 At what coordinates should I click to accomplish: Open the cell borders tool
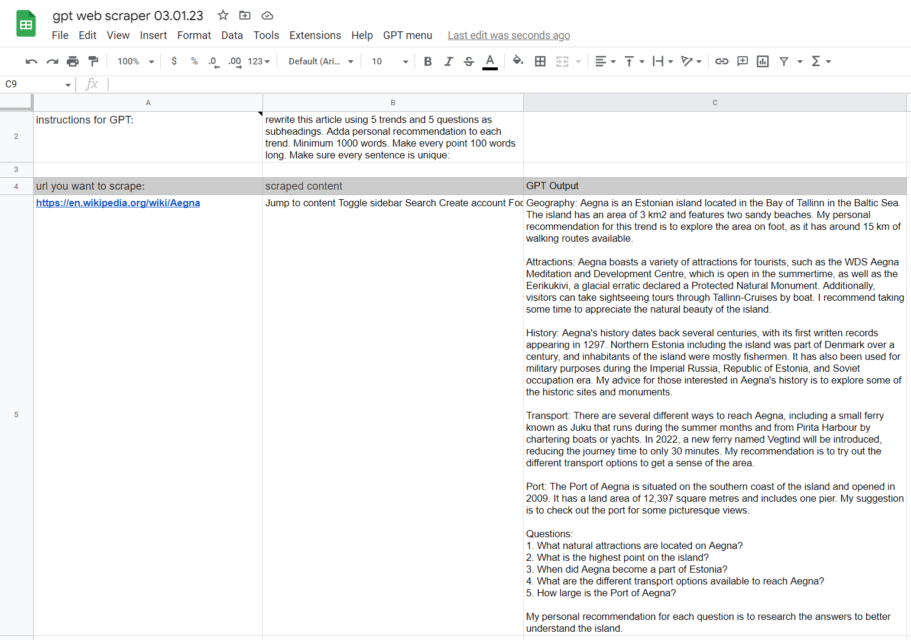tap(540, 61)
